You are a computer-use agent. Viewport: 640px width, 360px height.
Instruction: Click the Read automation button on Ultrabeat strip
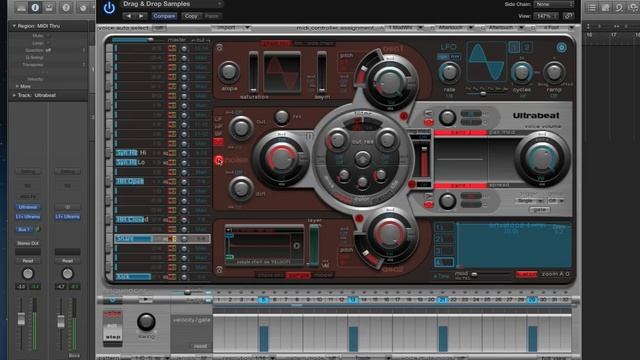pyautogui.click(x=28, y=260)
